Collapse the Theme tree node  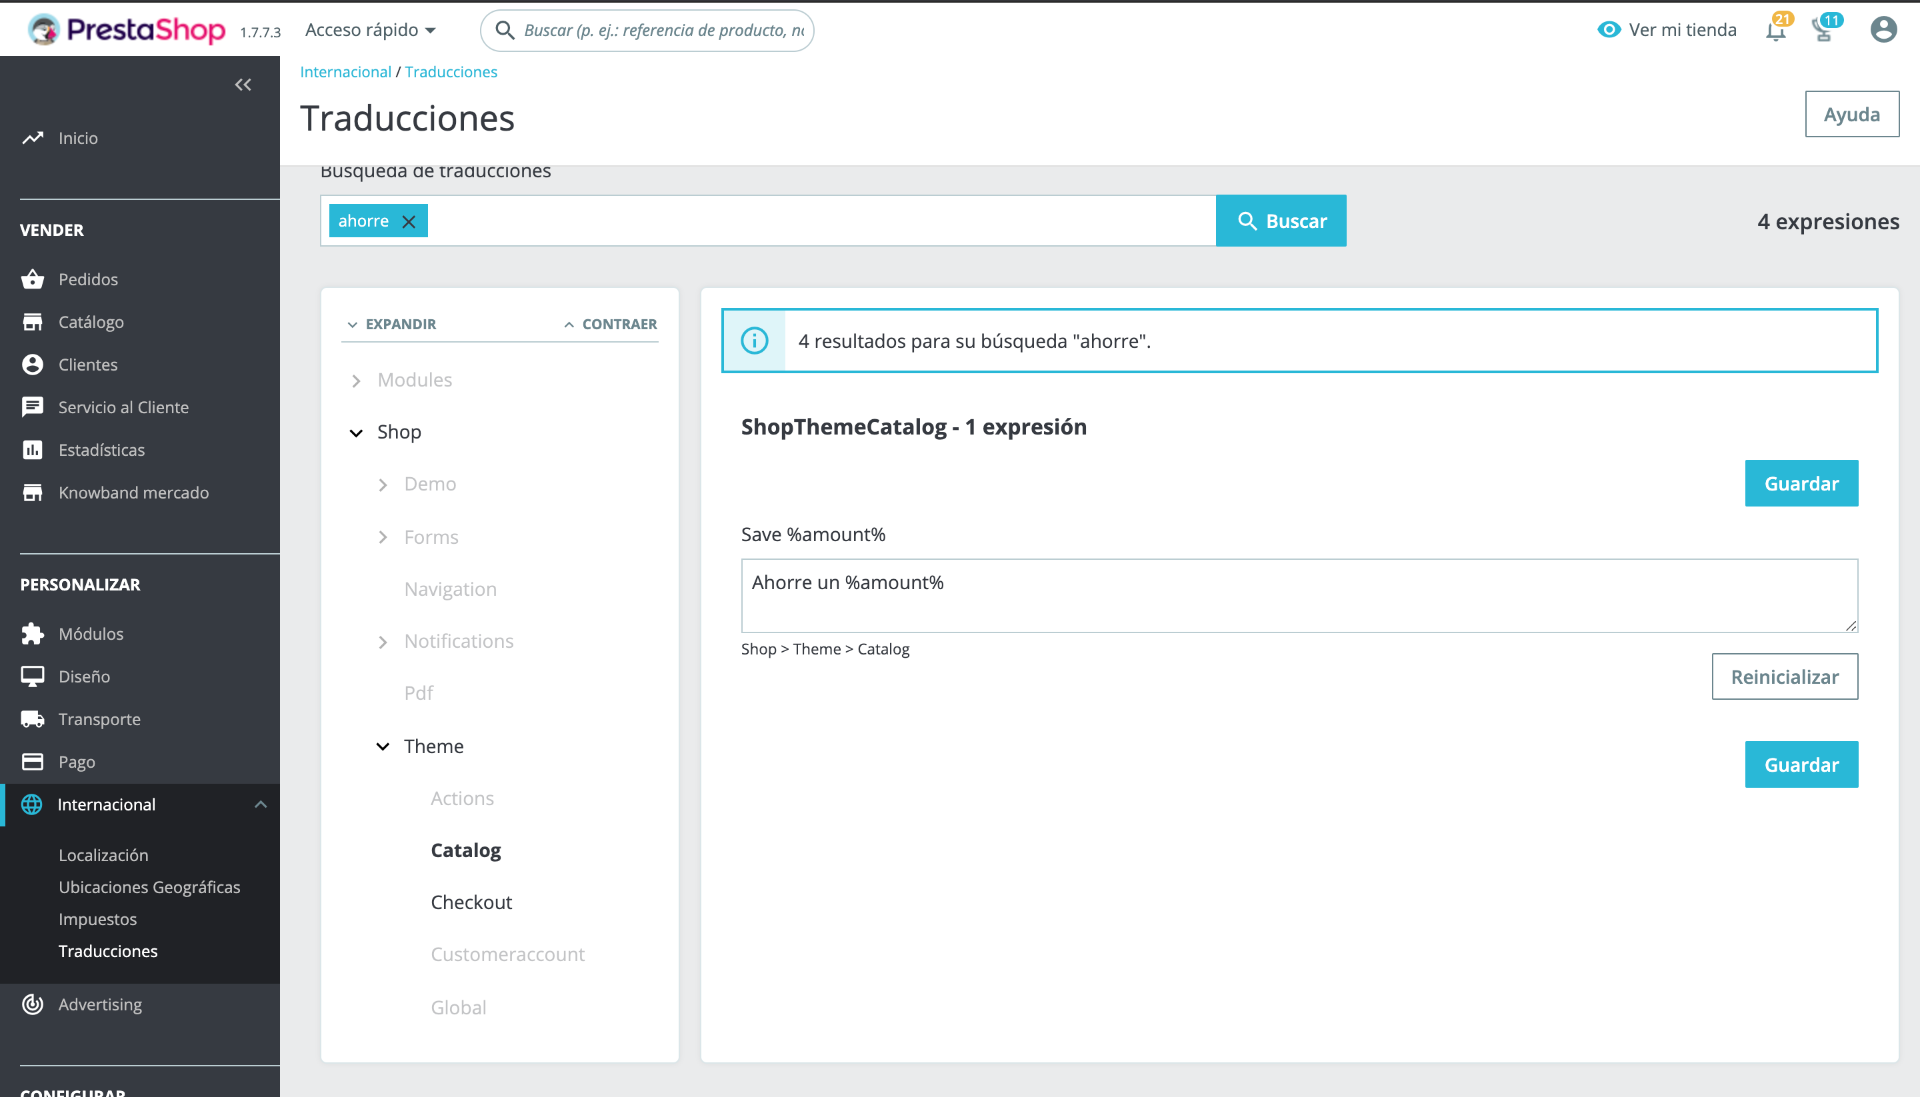click(x=383, y=747)
